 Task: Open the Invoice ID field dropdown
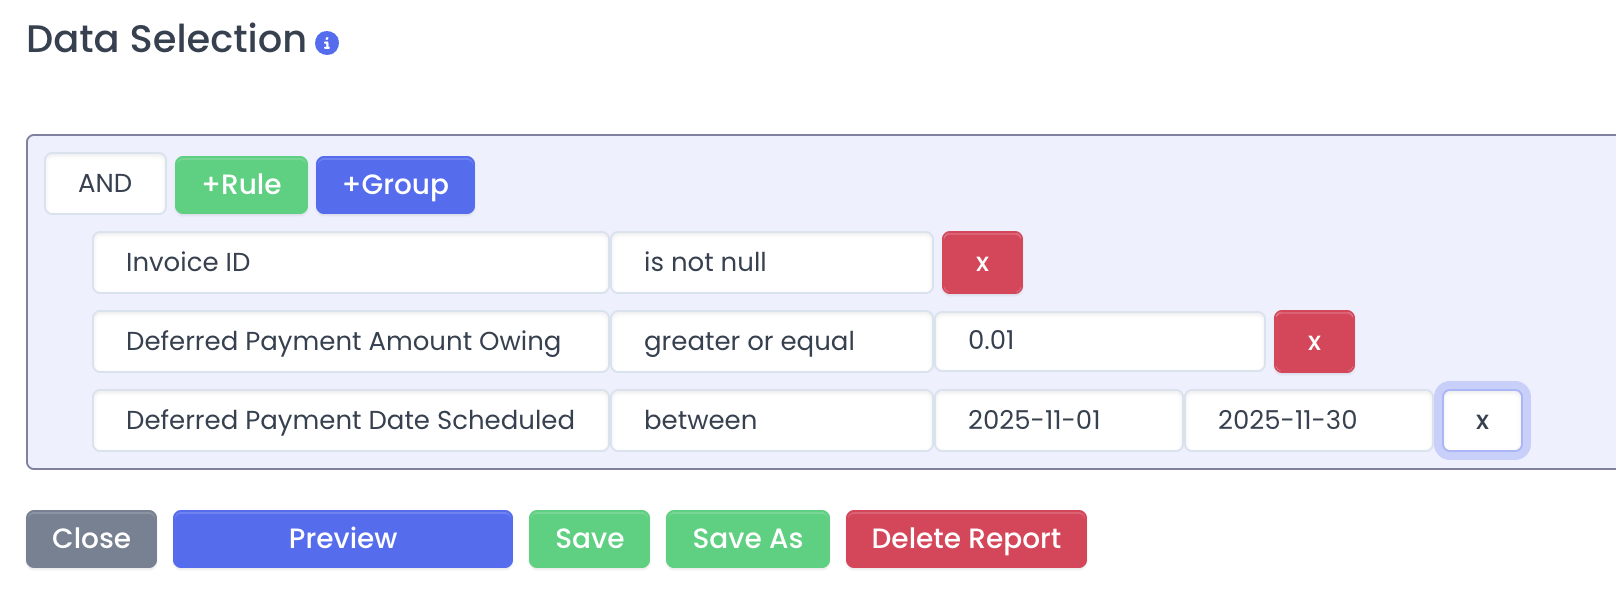click(350, 263)
